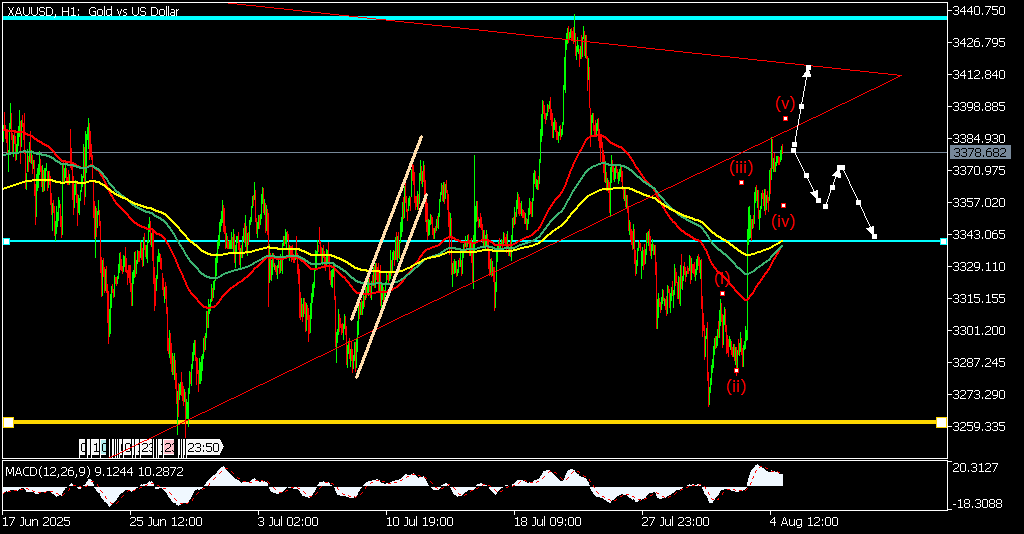This screenshot has height=534, width=1024.
Task: Select the middle cyan line's right handle
Action: [x=943, y=242]
